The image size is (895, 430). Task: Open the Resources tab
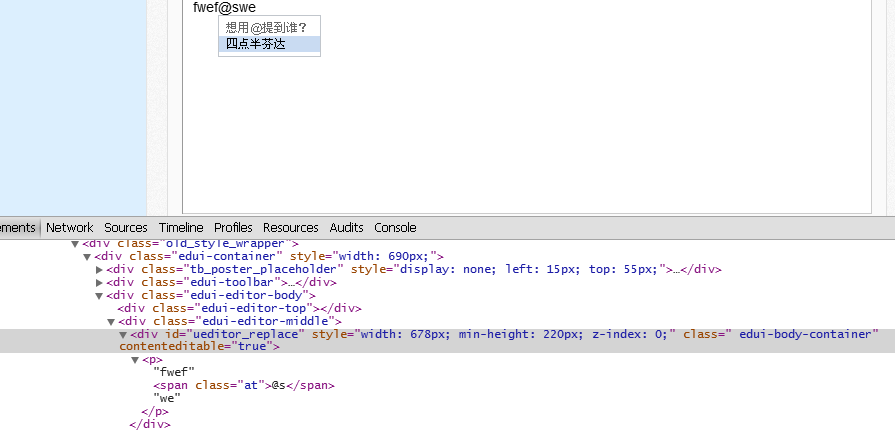pos(290,227)
